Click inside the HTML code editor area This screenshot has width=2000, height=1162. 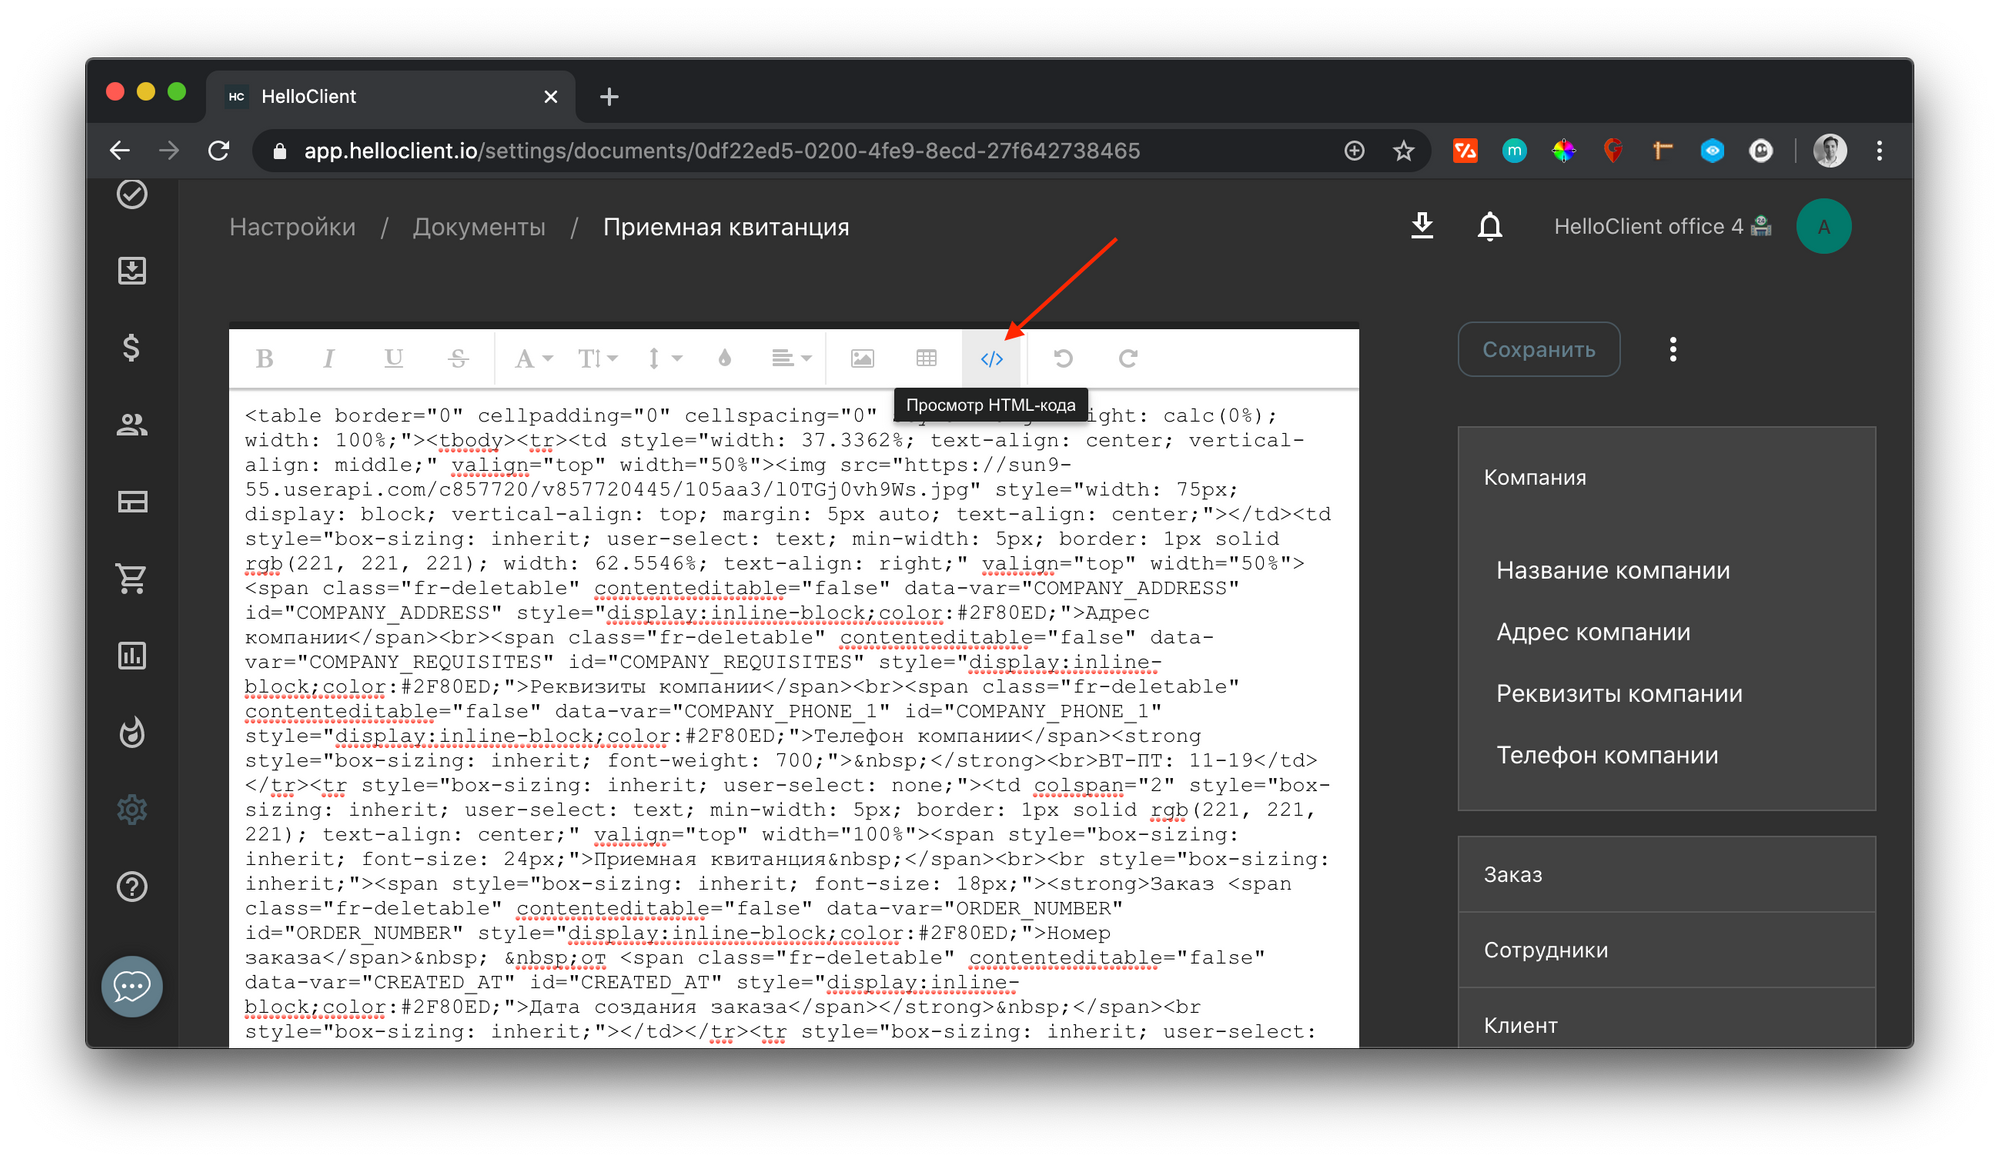point(793,720)
